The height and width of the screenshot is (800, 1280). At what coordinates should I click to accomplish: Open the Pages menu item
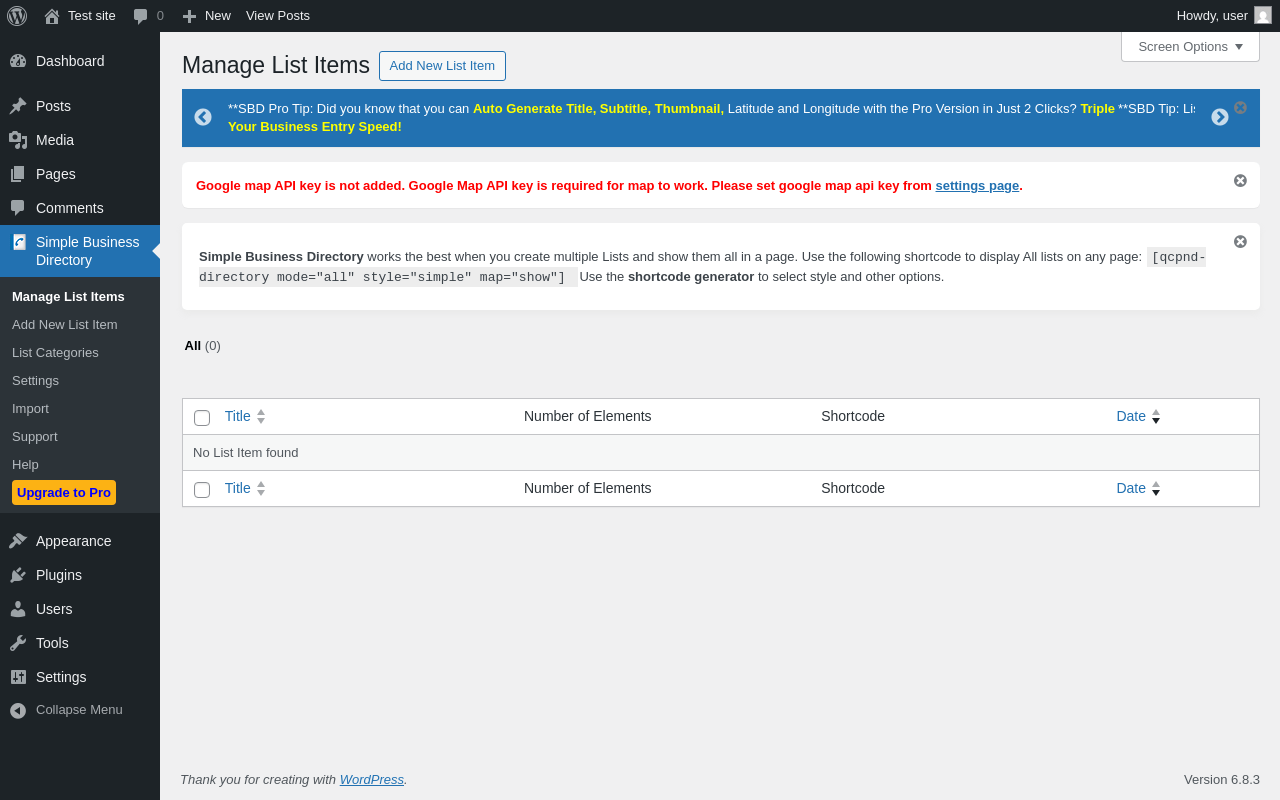coord(80,174)
